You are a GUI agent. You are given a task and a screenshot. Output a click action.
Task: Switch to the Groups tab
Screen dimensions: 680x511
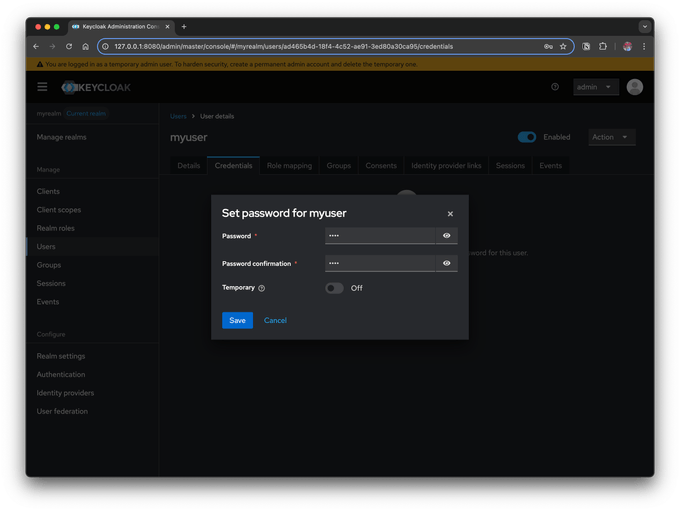click(x=339, y=166)
